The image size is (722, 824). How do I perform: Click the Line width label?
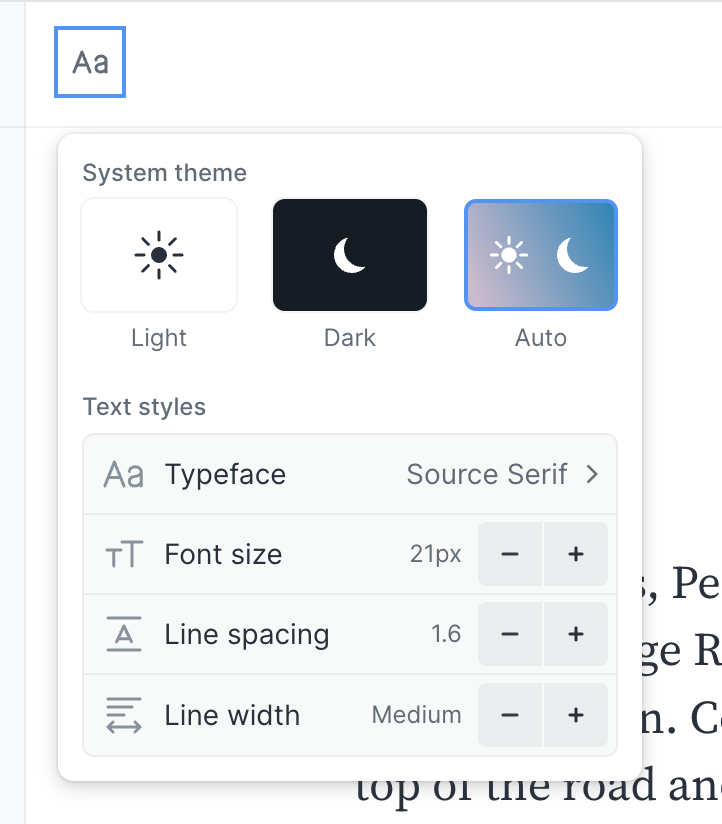coord(232,715)
